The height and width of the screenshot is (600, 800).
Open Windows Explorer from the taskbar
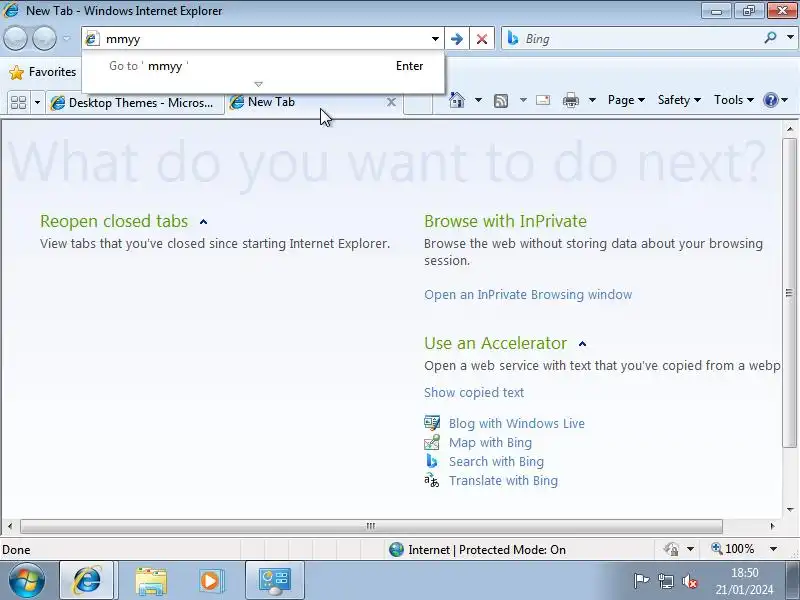[x=151, y=581]
